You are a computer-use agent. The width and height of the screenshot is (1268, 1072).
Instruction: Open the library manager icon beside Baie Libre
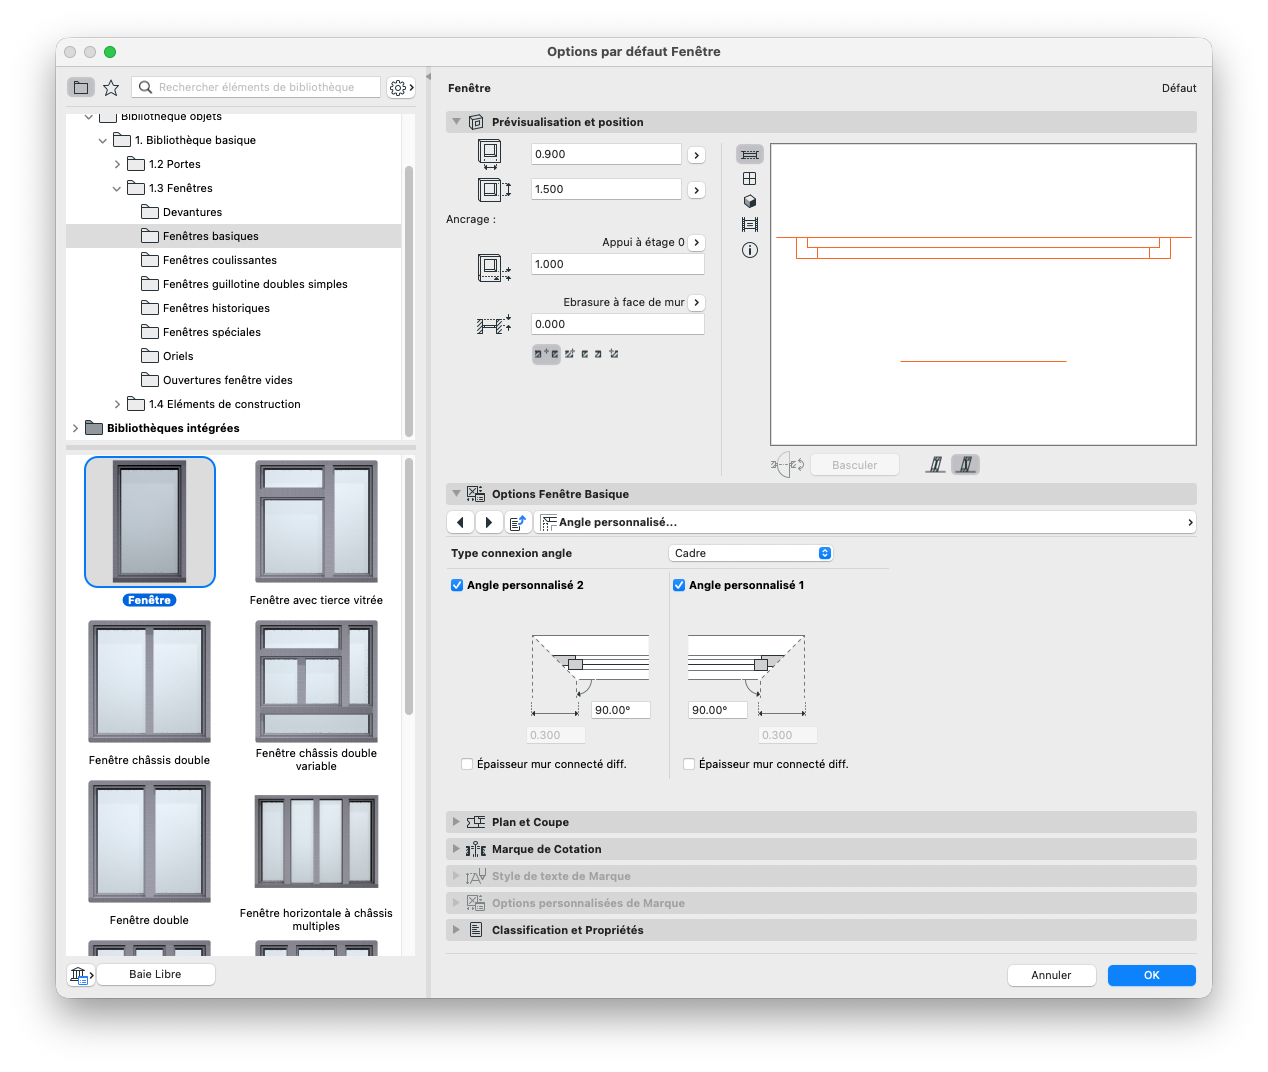click(x=81, y=975)
